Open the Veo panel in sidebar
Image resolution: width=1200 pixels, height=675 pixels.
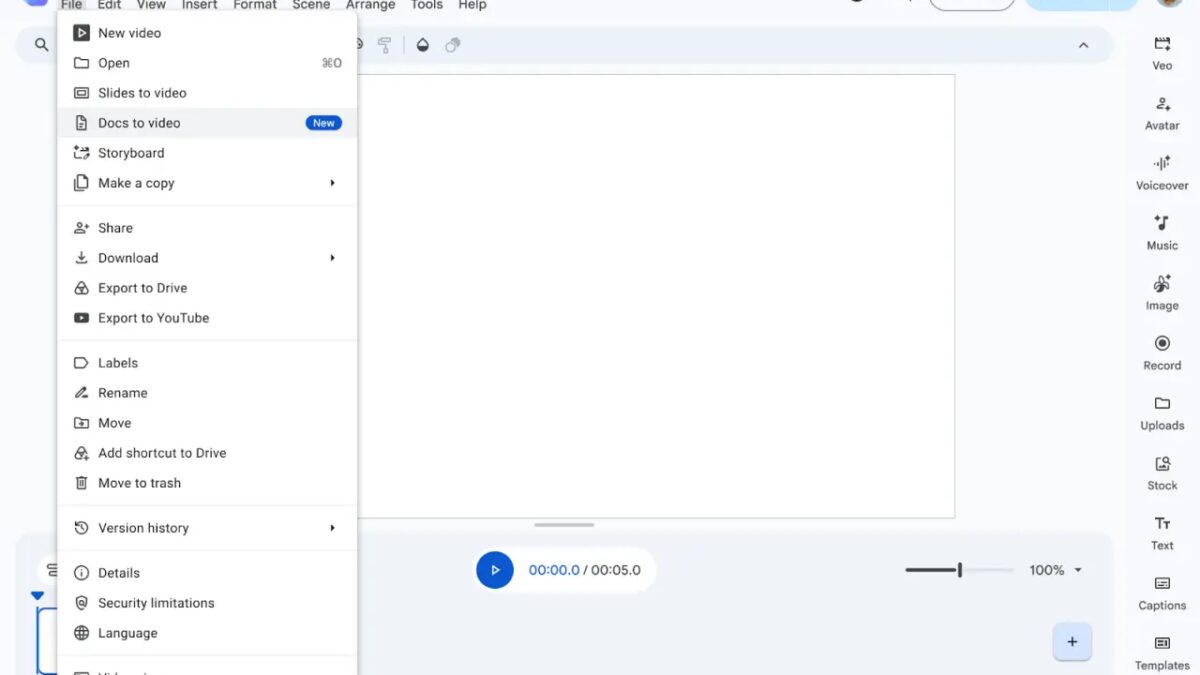[1162, 53]
